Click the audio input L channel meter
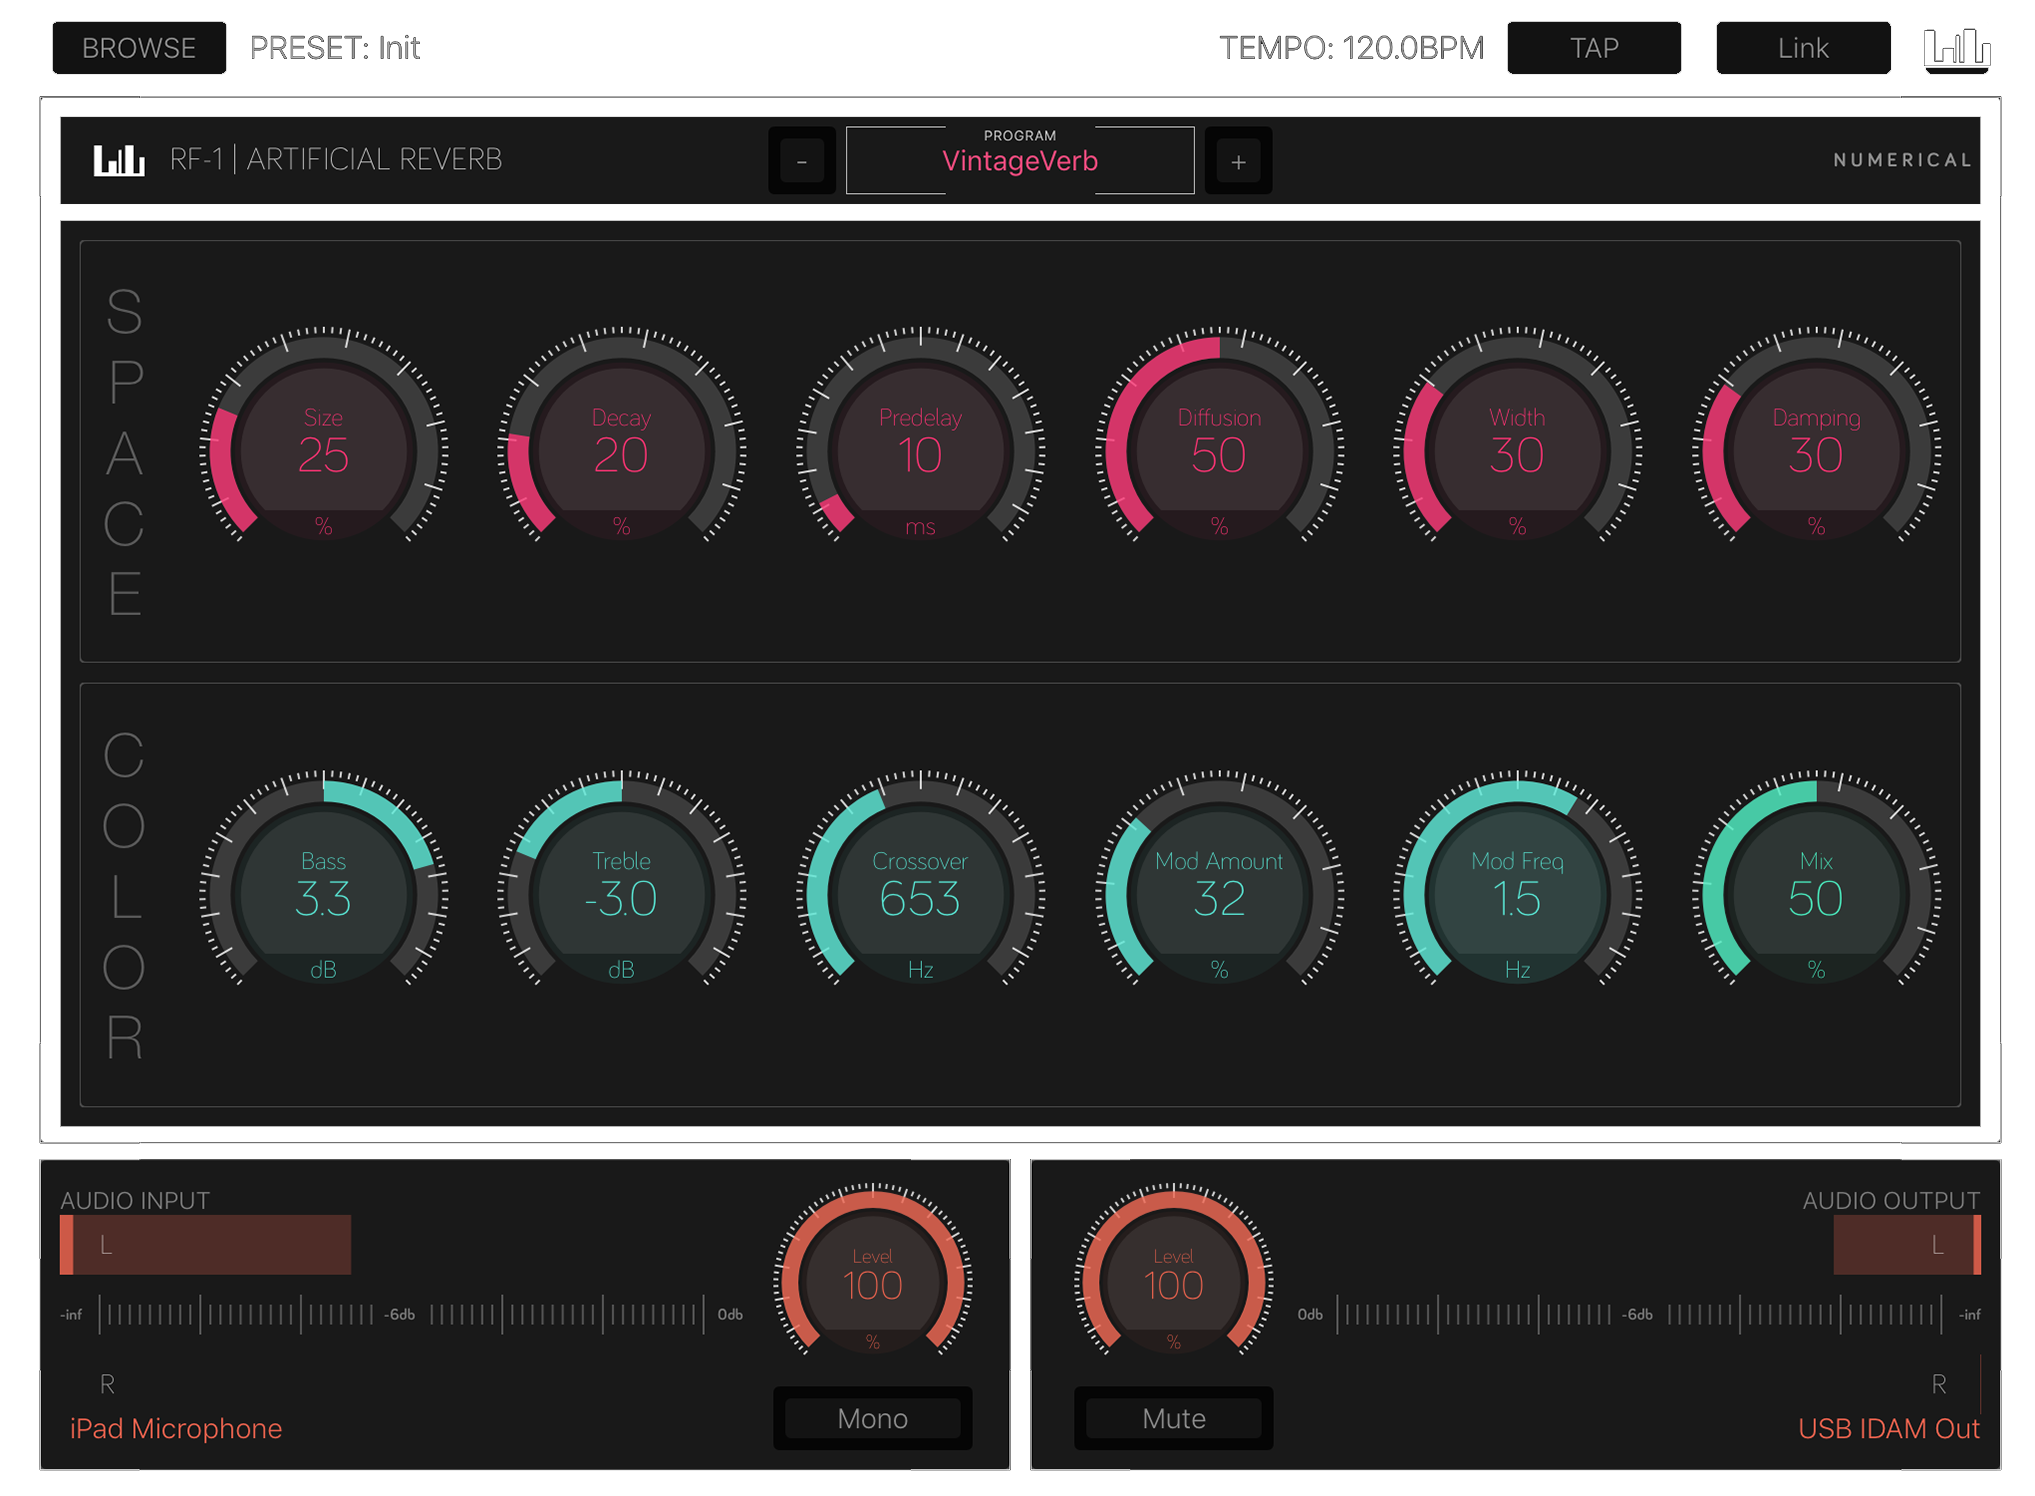 [x=206, y=1245]
